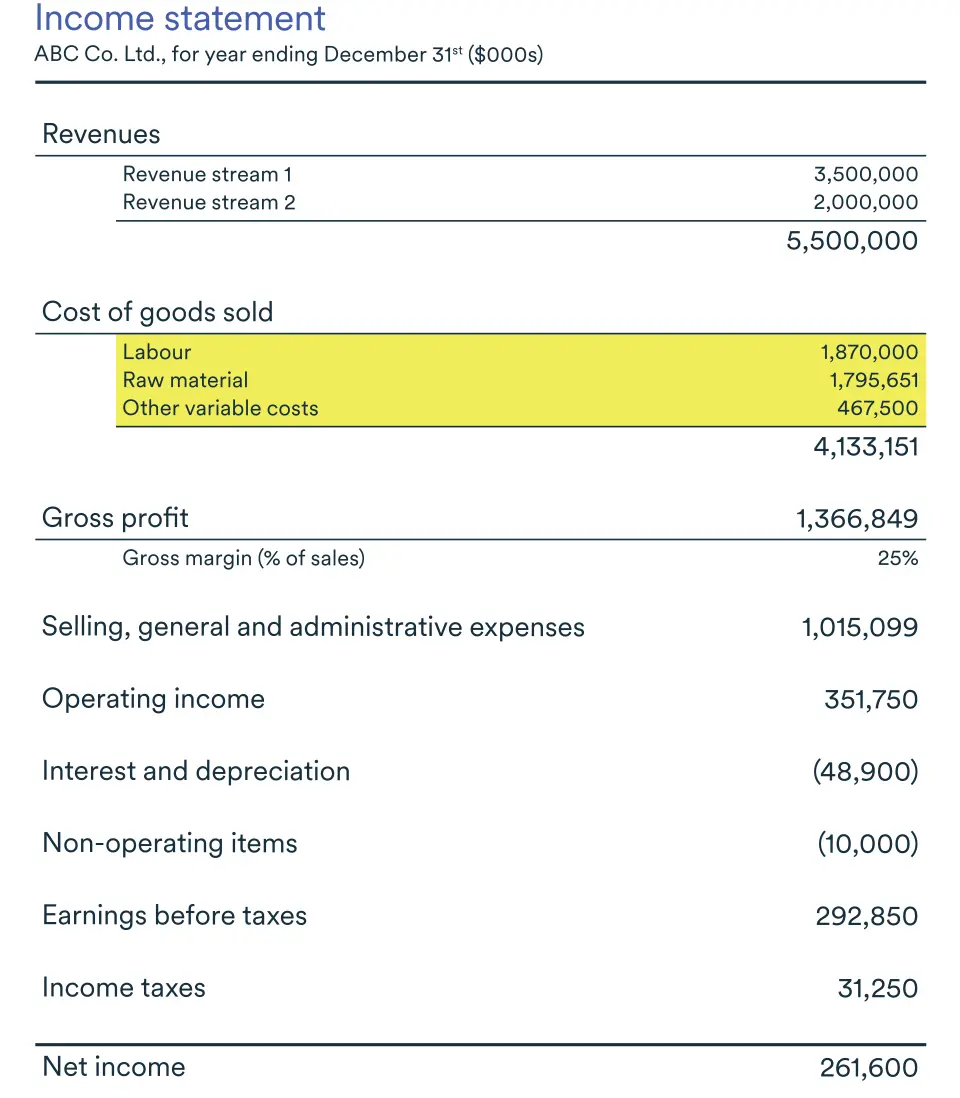Select the cost total 4,133,151
Image resolution: width=960 pixels, height=1098 pixels.
point(866,446)
